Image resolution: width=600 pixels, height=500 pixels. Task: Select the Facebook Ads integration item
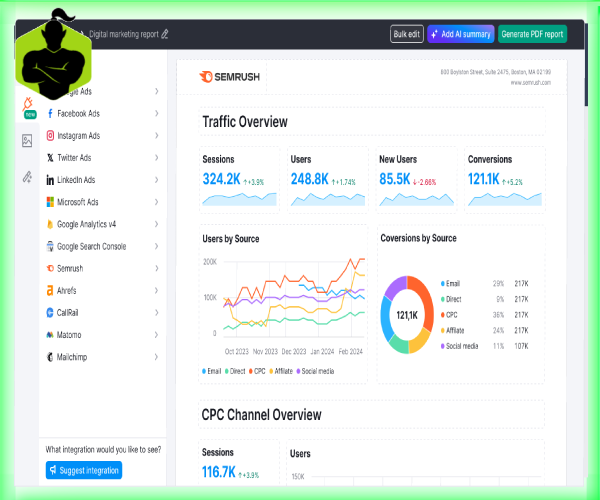tap(103, 113)
